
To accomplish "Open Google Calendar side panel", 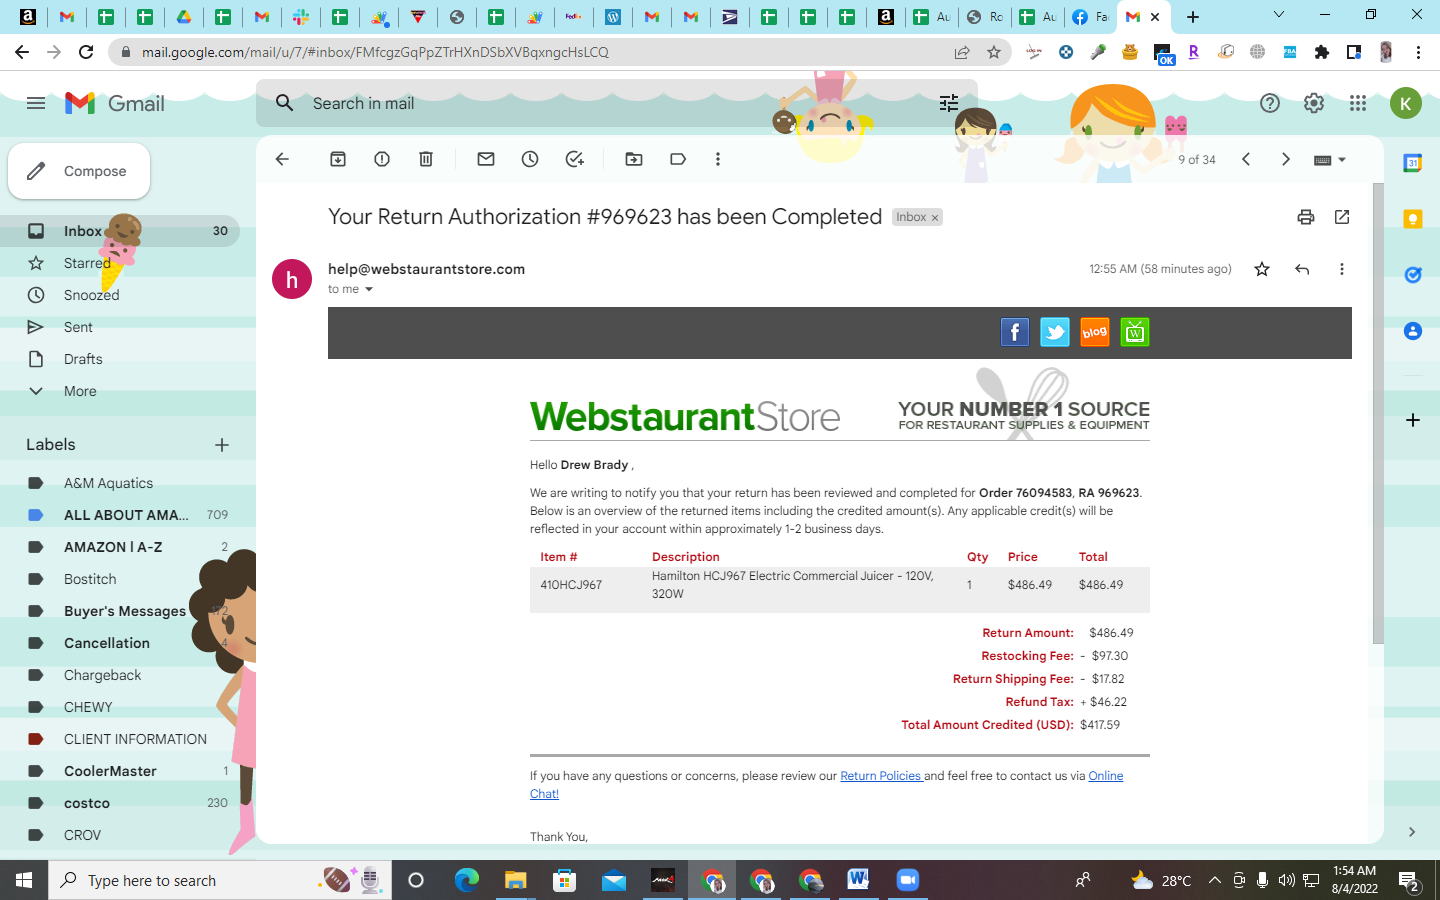I will 1413,163.
